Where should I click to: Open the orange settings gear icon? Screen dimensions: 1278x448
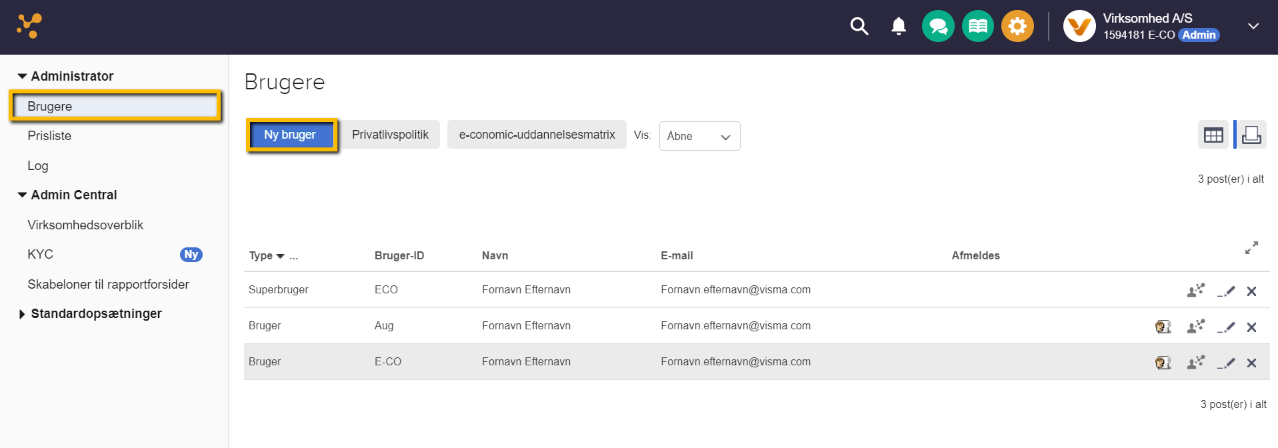pos(1017,27)
